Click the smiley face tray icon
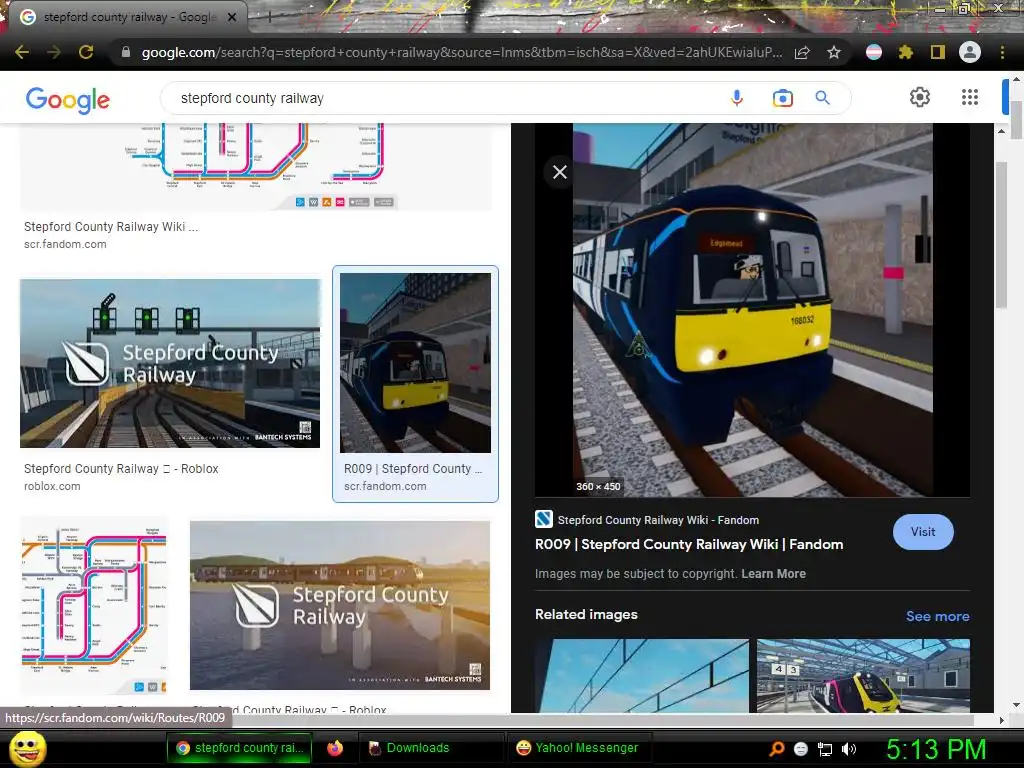 pos(801,749)
